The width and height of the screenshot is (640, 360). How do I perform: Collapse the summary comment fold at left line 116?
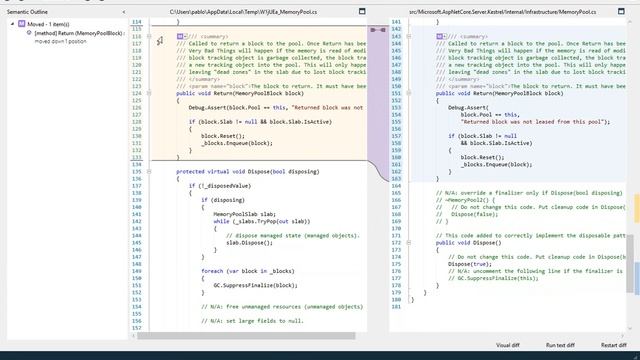coord(149,36)
